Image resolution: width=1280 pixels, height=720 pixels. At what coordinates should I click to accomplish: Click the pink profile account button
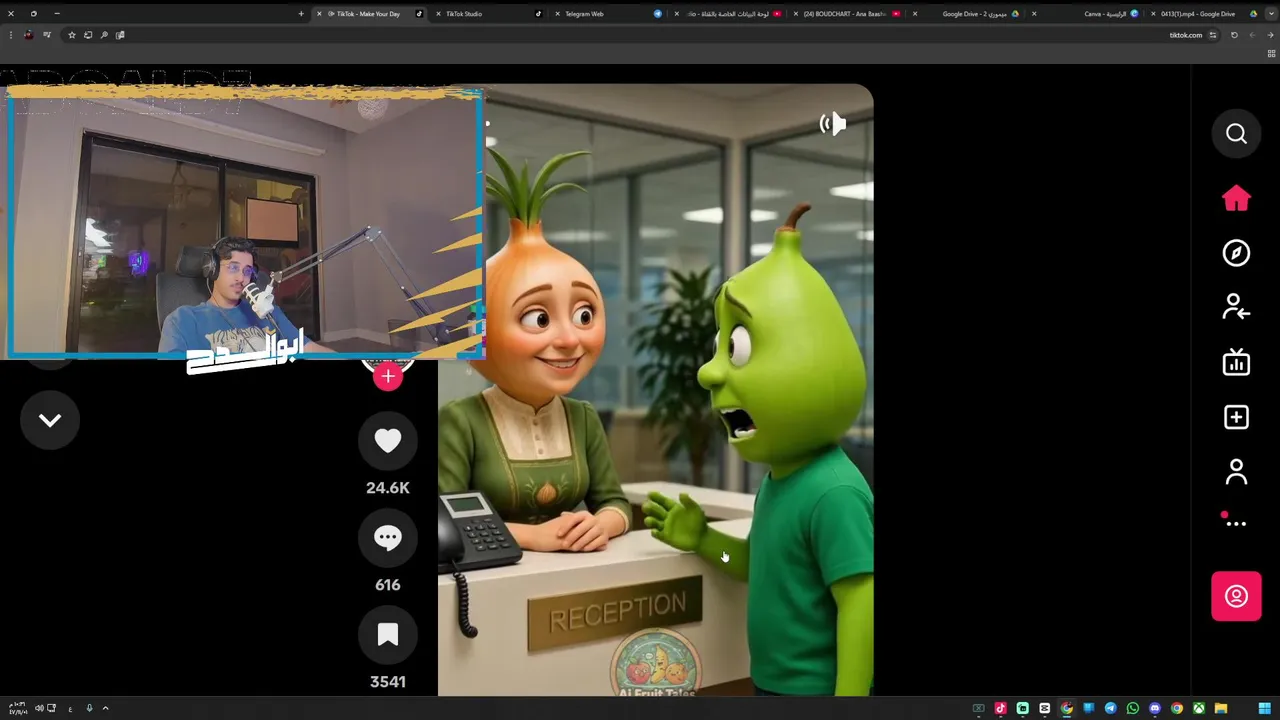point(1236,597)
